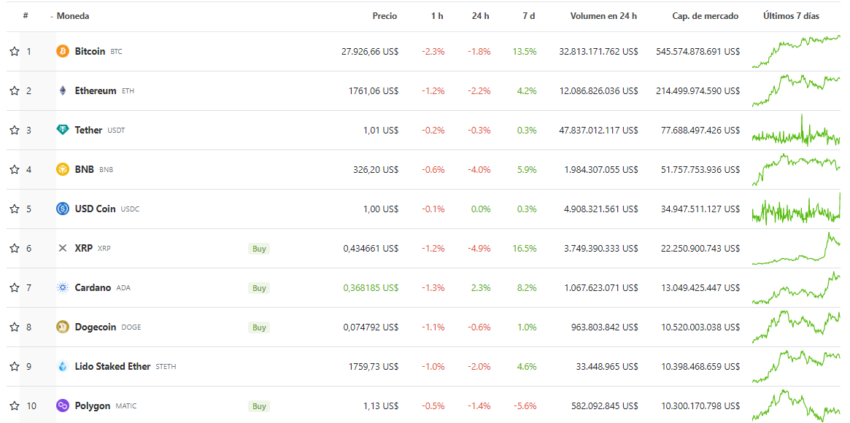This screenshot has width=850, height=423.
Task: Click the XRP logo icon
Action: (62, 248)
